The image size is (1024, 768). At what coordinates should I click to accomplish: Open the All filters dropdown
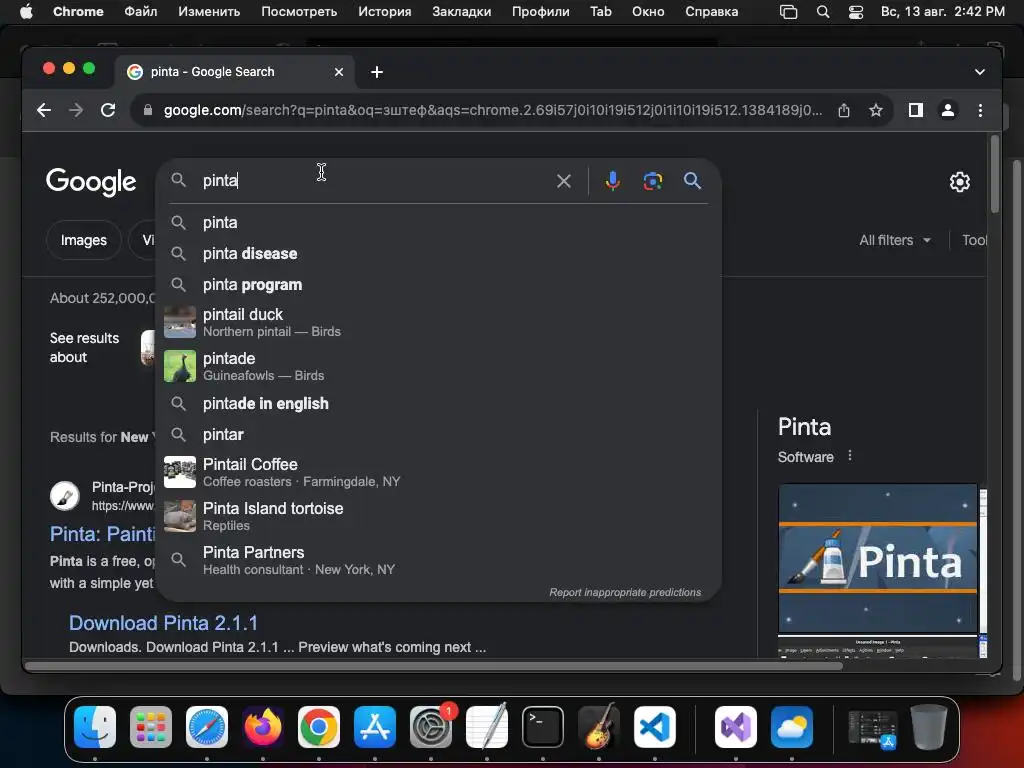pos(895,240)
